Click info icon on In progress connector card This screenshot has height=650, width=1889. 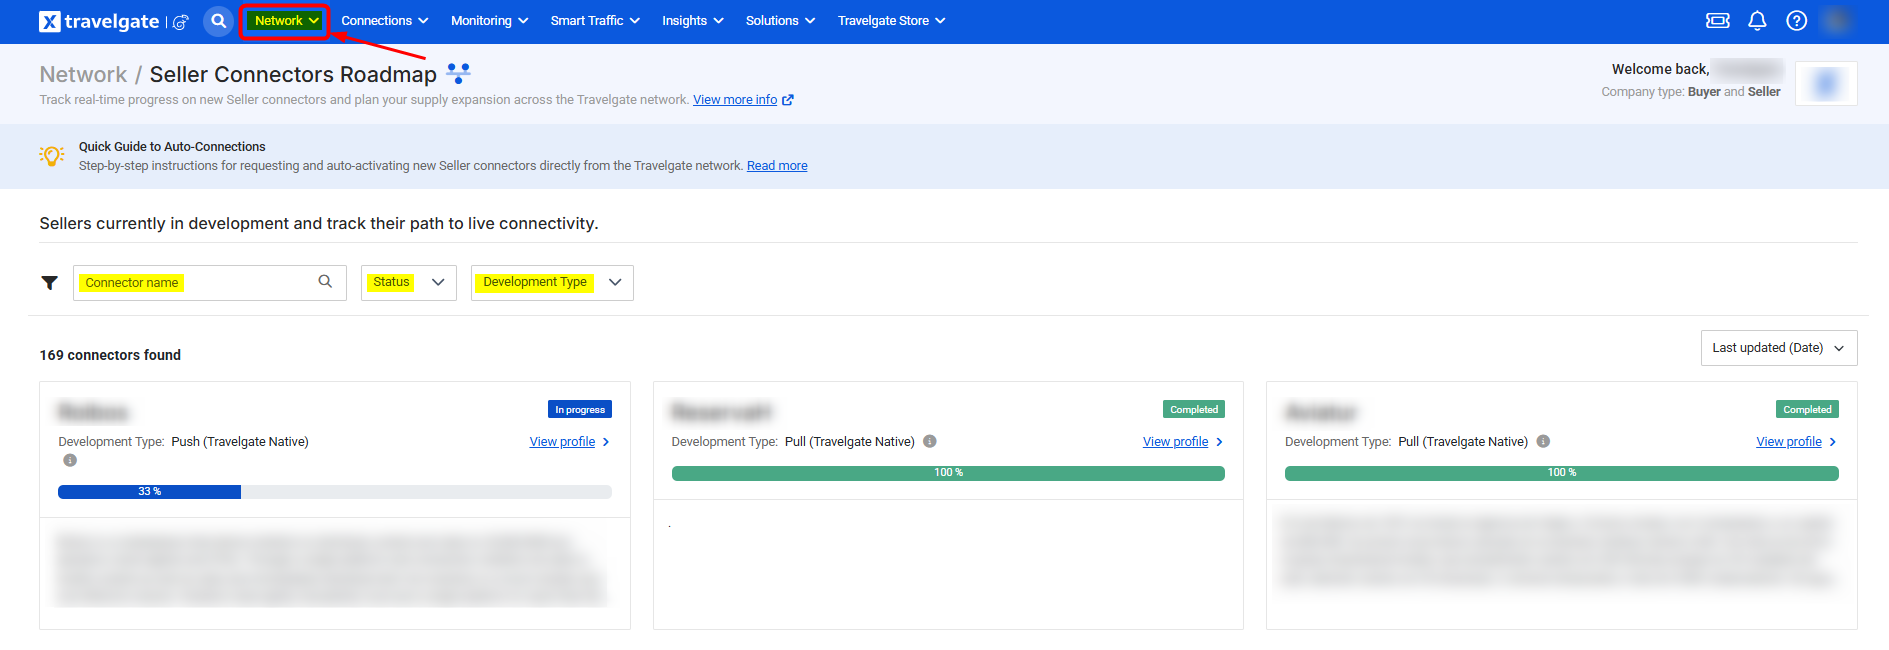tap(70, 460)
